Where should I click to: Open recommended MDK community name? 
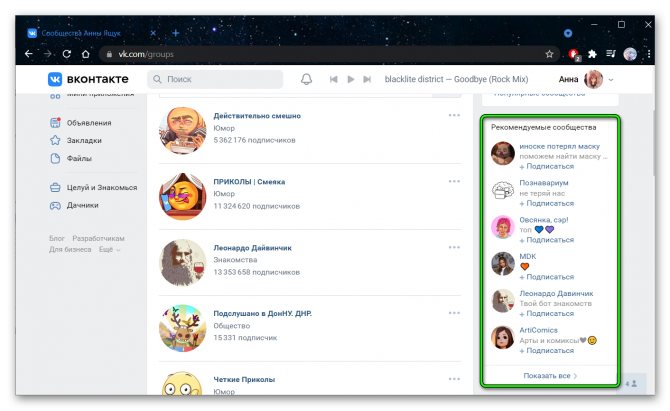pos(527,256)
